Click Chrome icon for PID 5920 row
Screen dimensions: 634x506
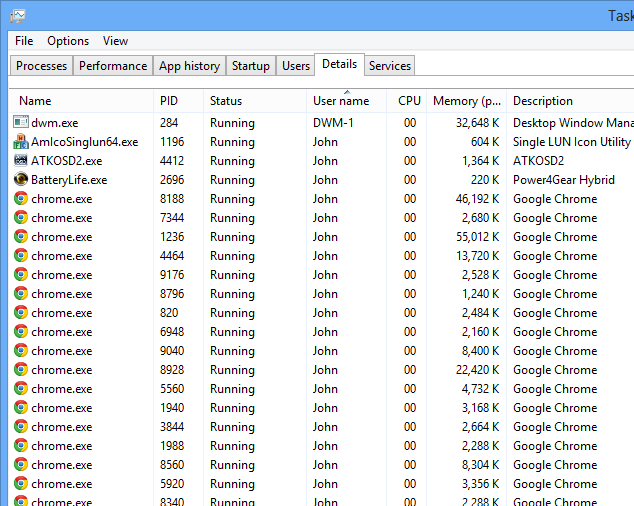(x=21, y=483)
